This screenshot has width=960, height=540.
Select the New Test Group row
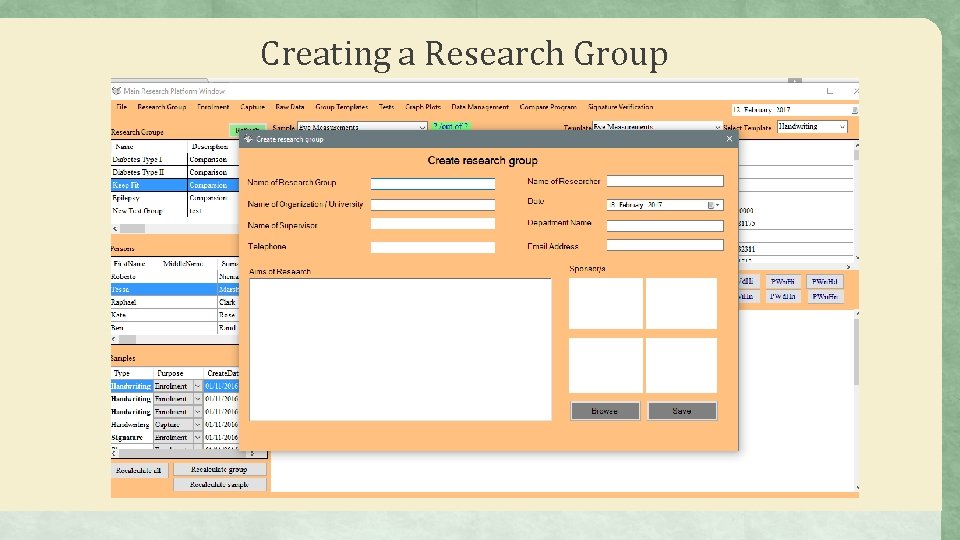[x=174, y=211]
